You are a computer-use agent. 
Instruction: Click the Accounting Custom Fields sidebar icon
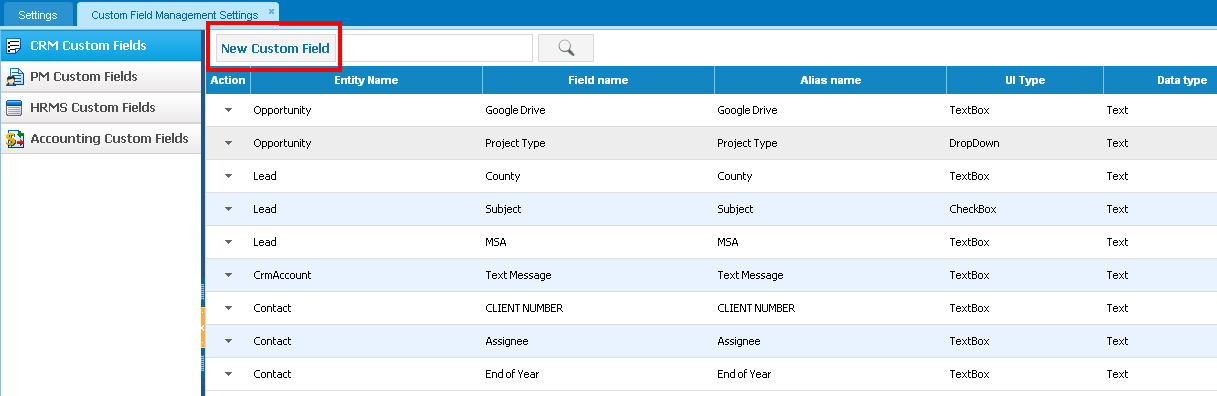pos(14,139)
